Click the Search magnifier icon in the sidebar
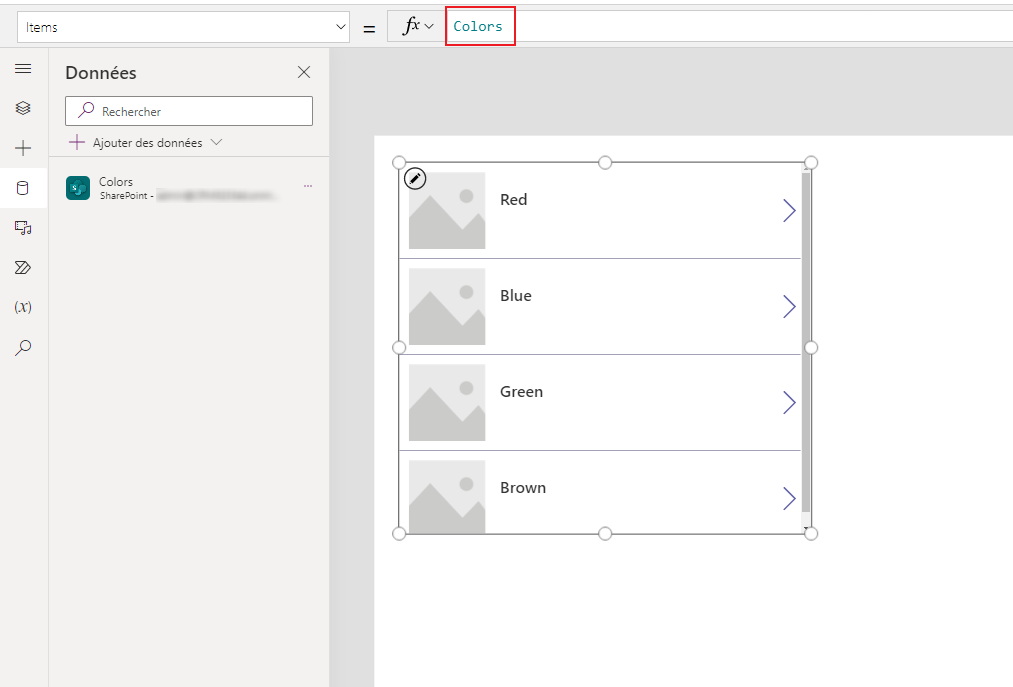This screenshot has width=1013, height=687. 23,347
